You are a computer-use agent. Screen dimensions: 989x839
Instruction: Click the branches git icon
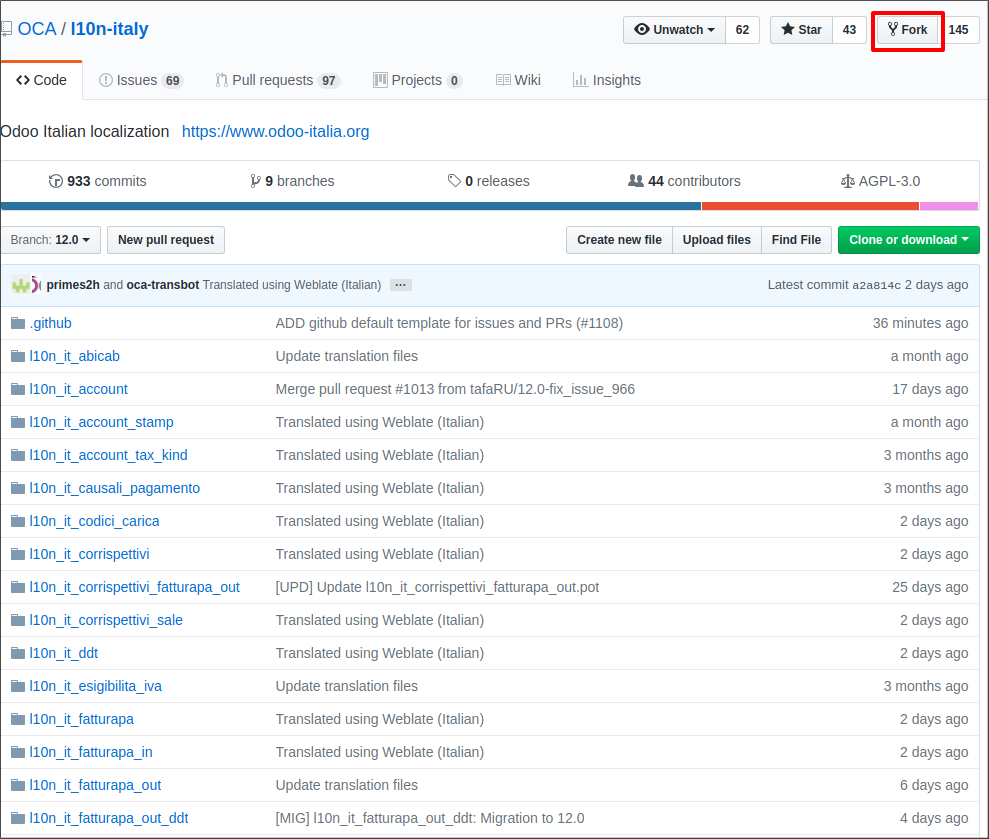coord(256,181)
